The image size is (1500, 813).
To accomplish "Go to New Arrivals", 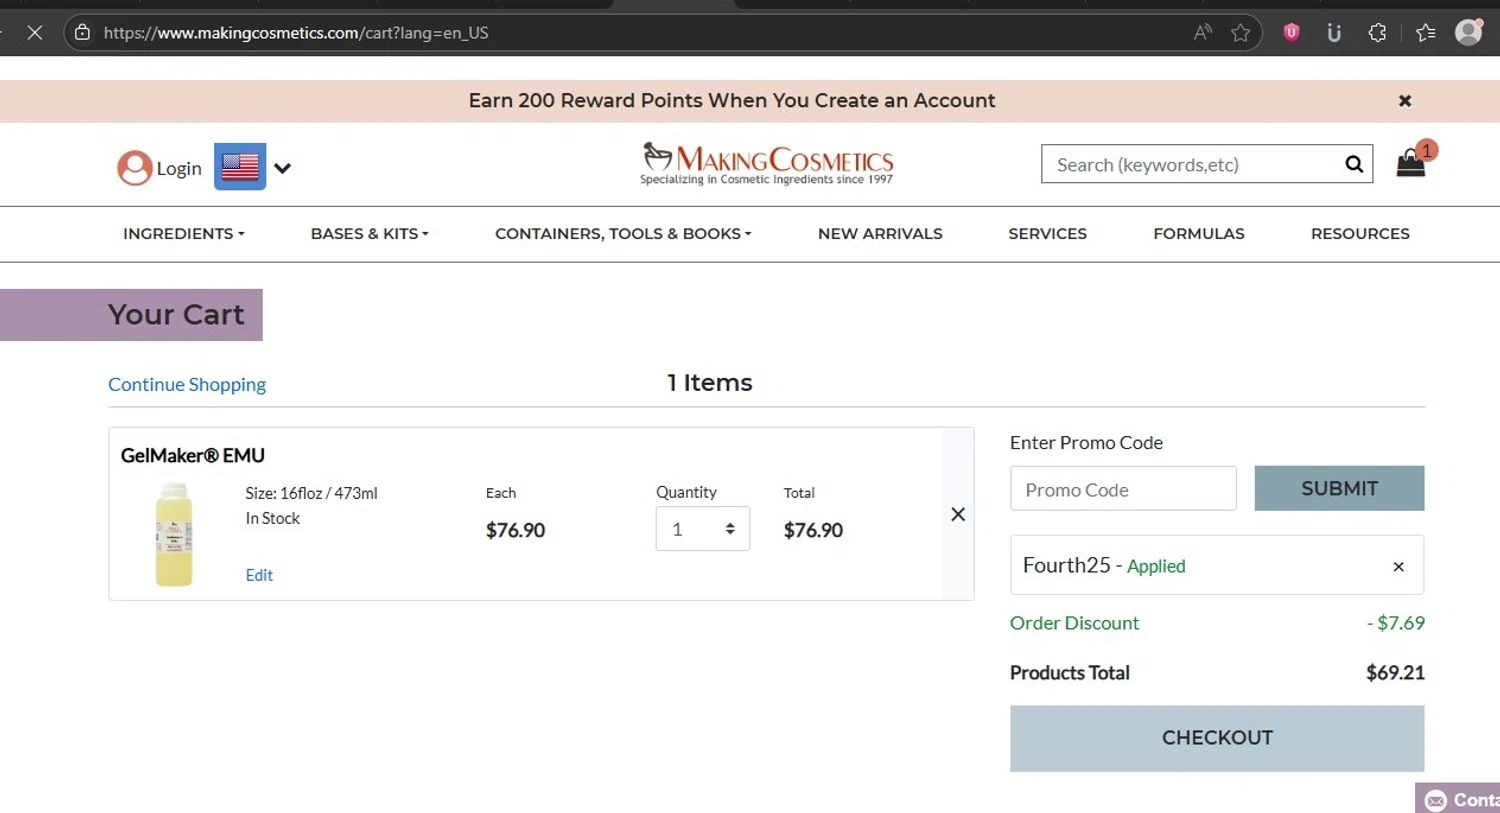I will tap(880, 234).
